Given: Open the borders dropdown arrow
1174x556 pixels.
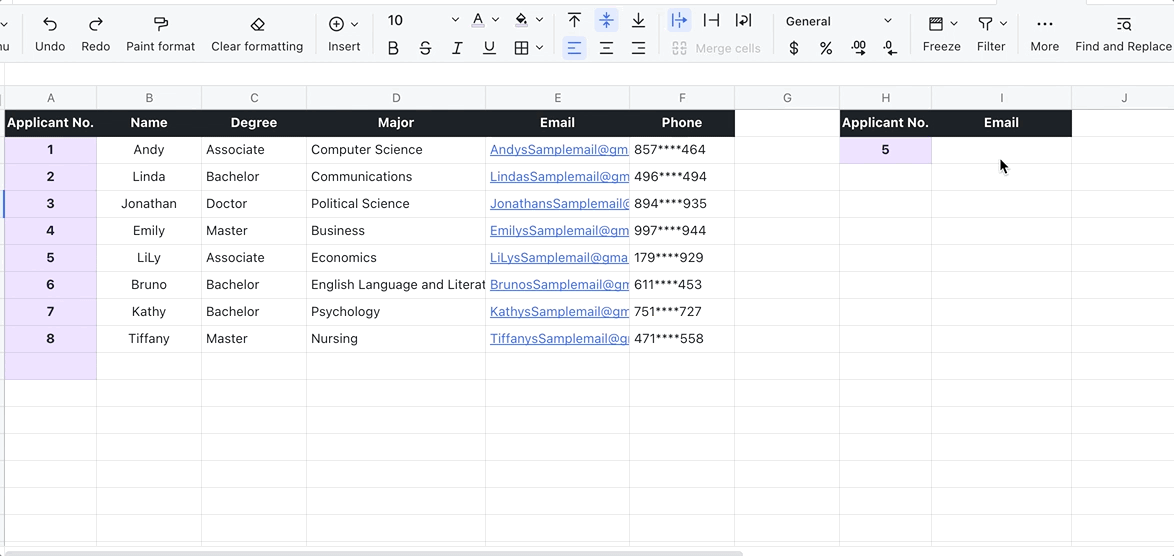Looking at the screenshot, I should tap(540, 48).
